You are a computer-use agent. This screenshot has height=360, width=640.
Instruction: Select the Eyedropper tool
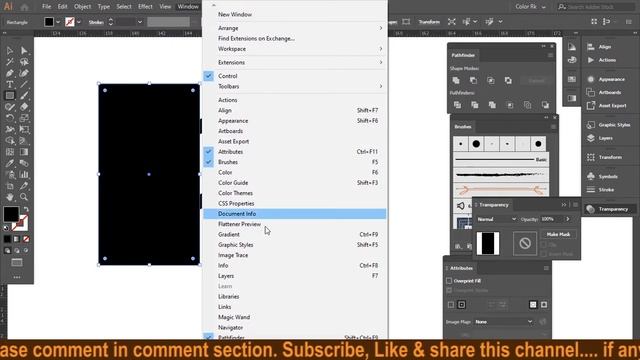coord(10,163)
